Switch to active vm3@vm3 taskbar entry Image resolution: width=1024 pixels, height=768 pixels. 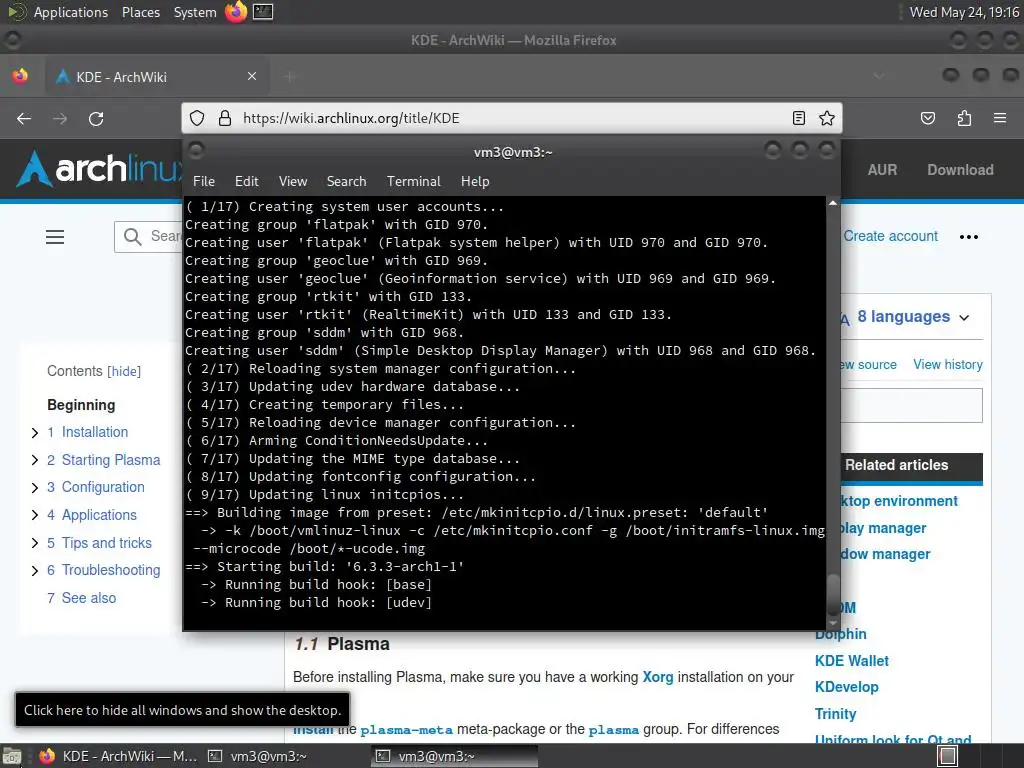pyautogui.click(x=455, y=756)
